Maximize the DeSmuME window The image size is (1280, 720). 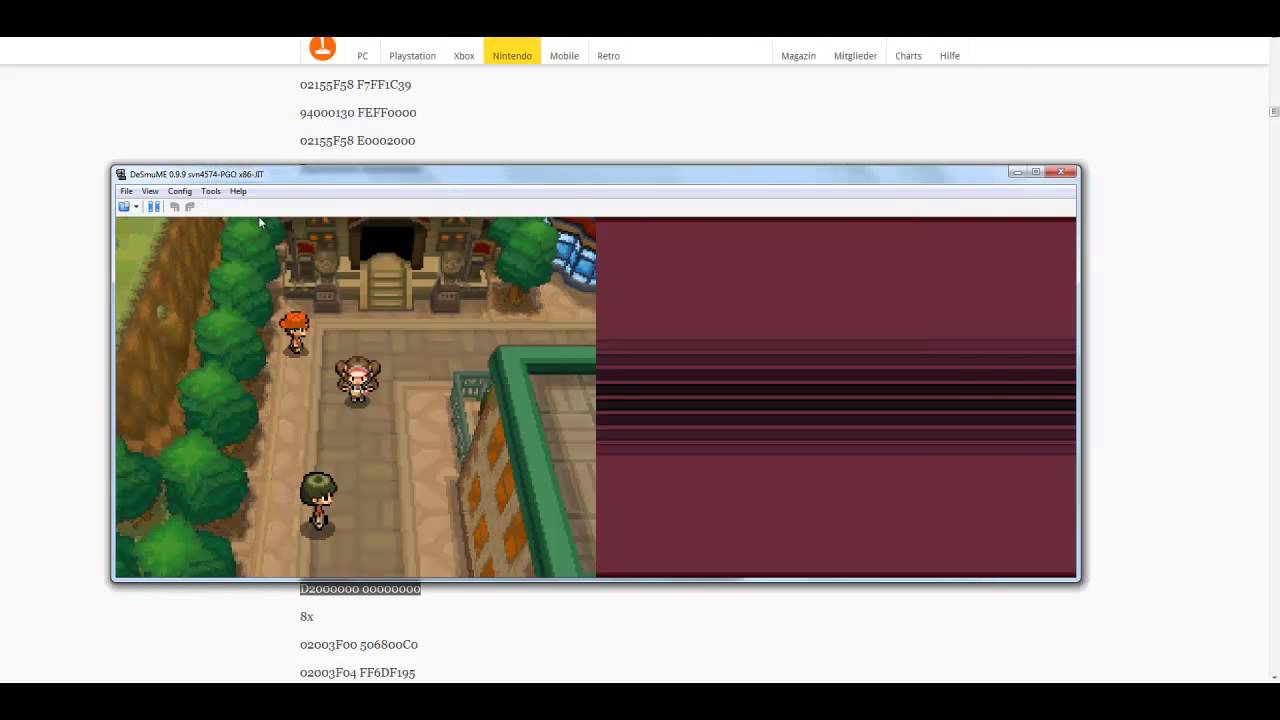(1036, 172)
